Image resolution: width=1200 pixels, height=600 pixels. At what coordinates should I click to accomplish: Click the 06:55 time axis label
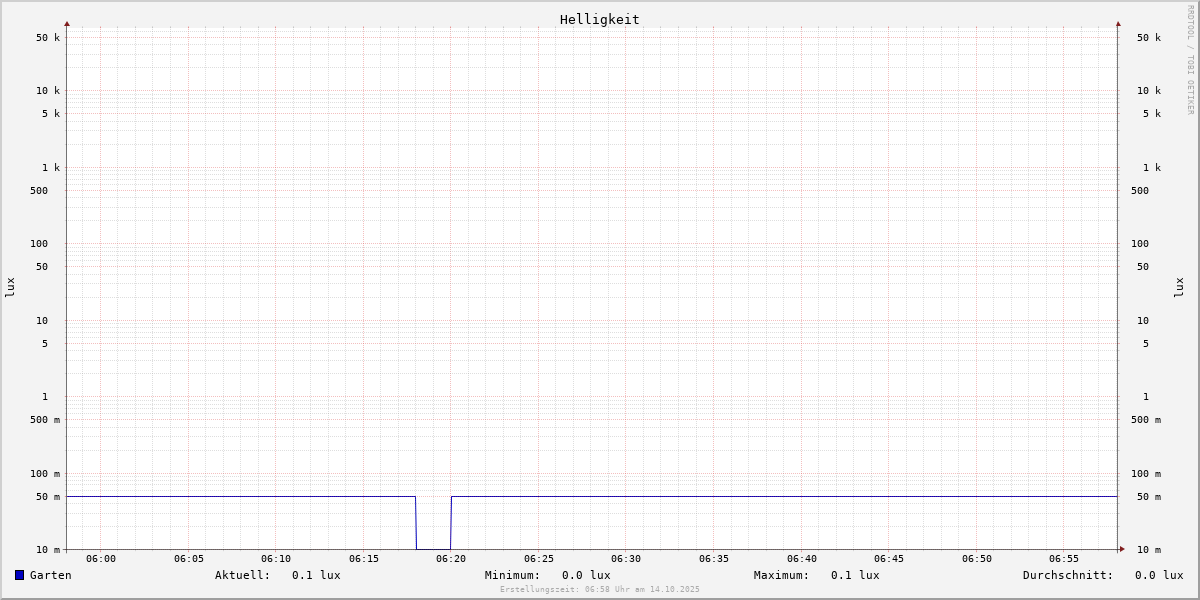(1064, 559)
